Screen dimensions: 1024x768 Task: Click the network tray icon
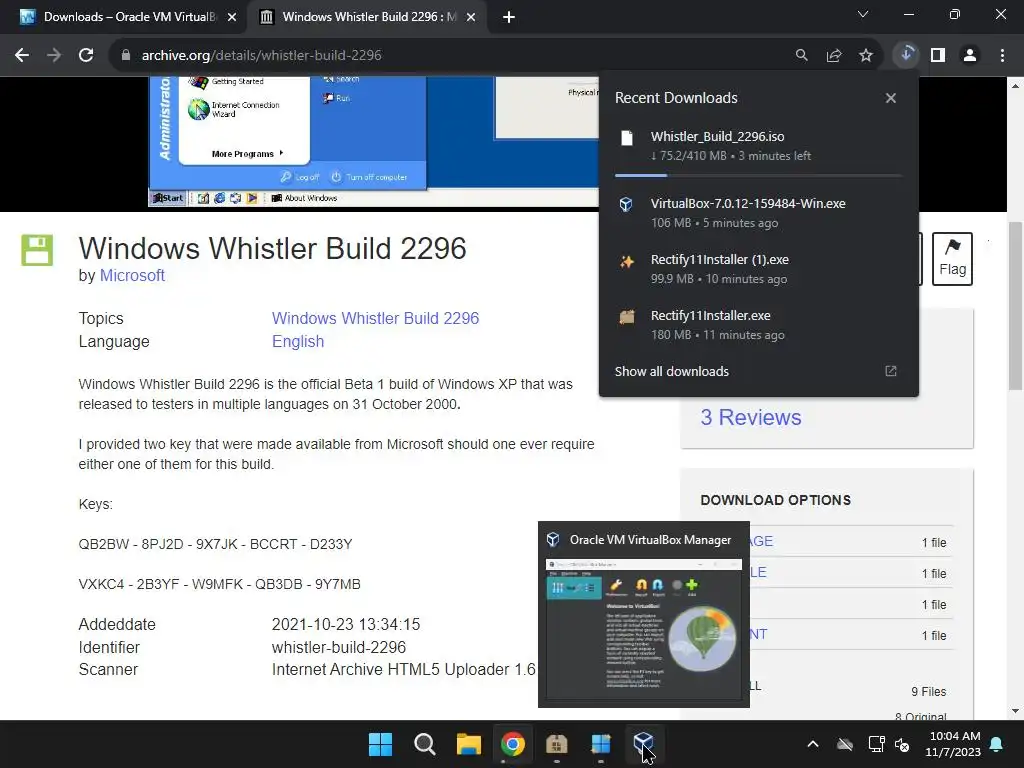876,744
